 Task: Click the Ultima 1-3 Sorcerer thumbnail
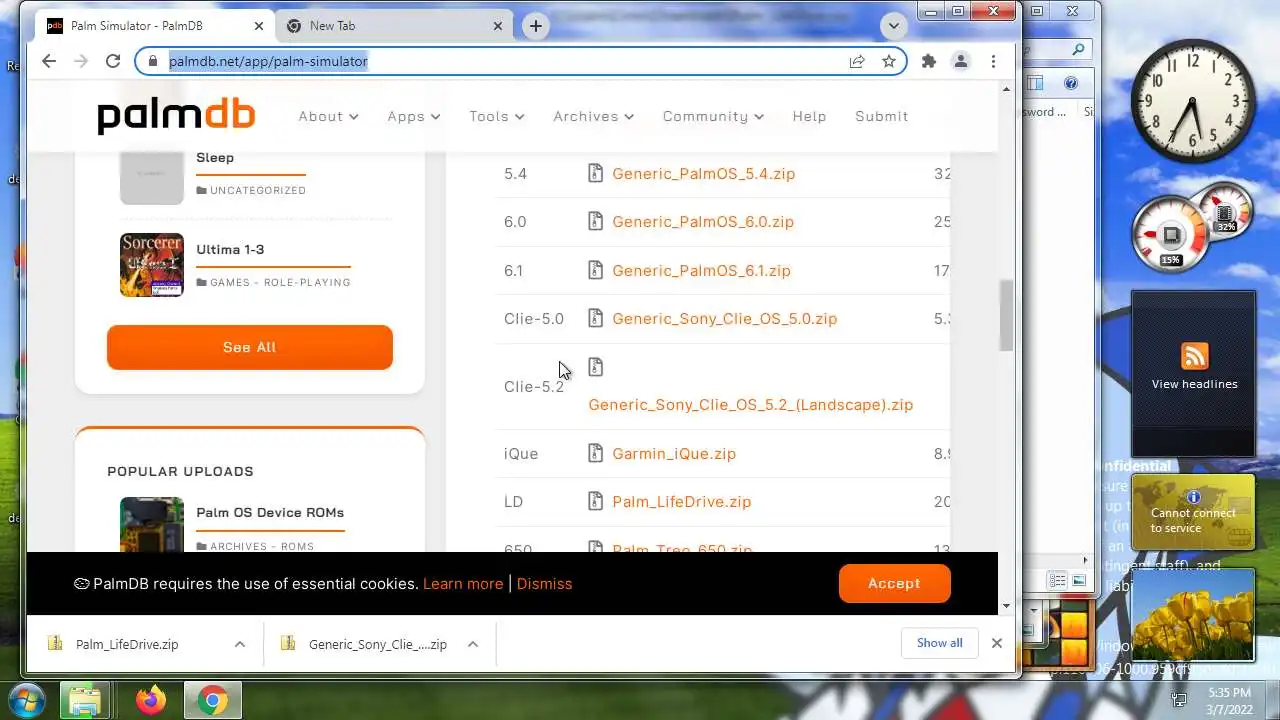click(x=152, y=265)
